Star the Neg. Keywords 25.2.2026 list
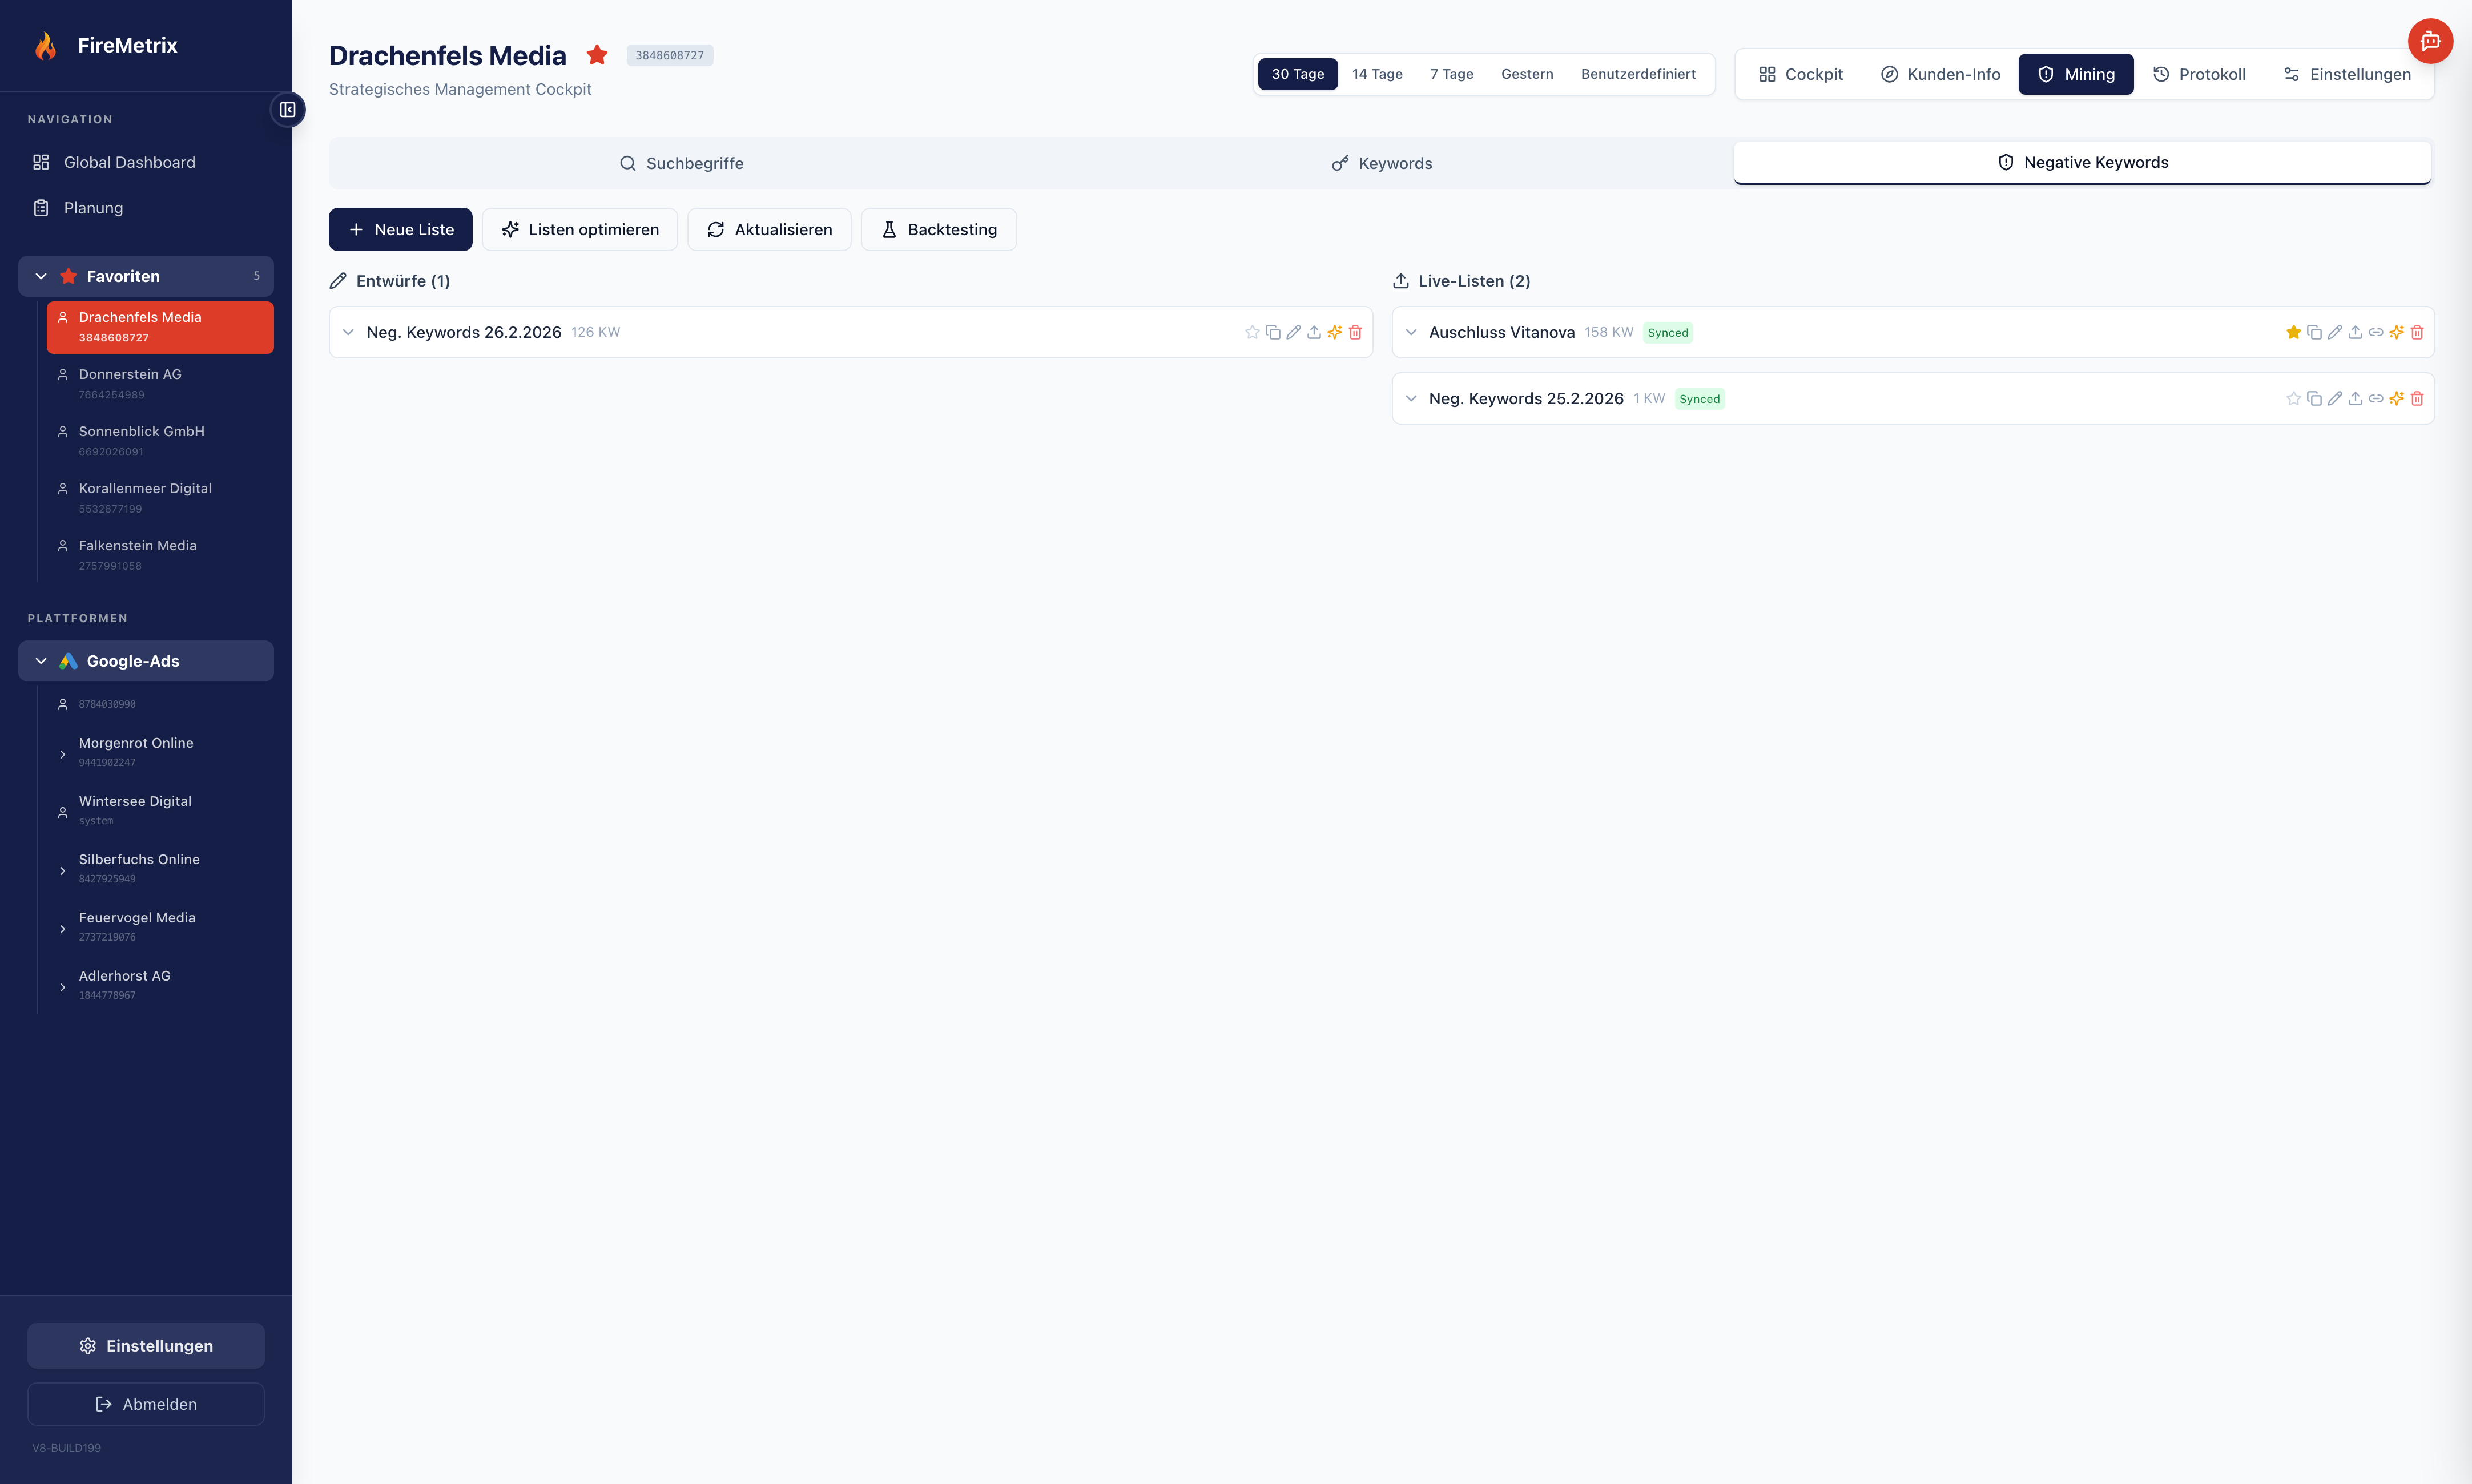Viewport: 2472px width, 1484px height. pyautogui.click(x=2294, y=398)
